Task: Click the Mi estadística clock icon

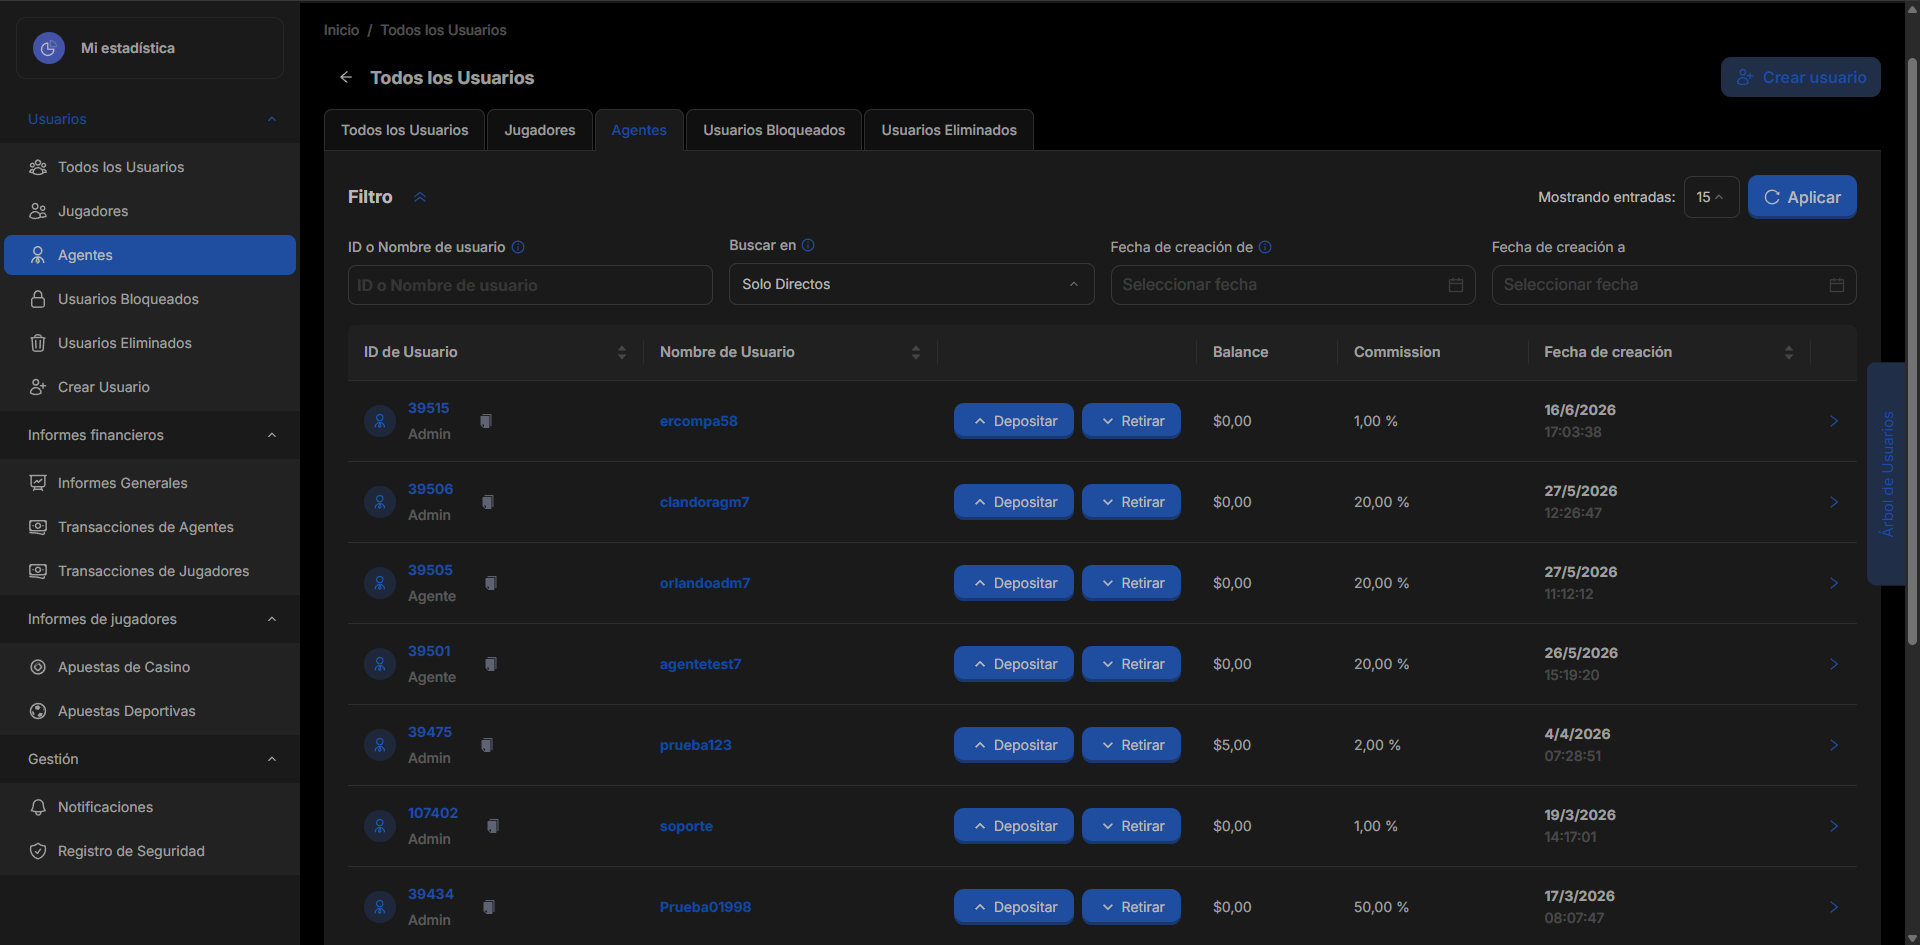Action: 49,48
